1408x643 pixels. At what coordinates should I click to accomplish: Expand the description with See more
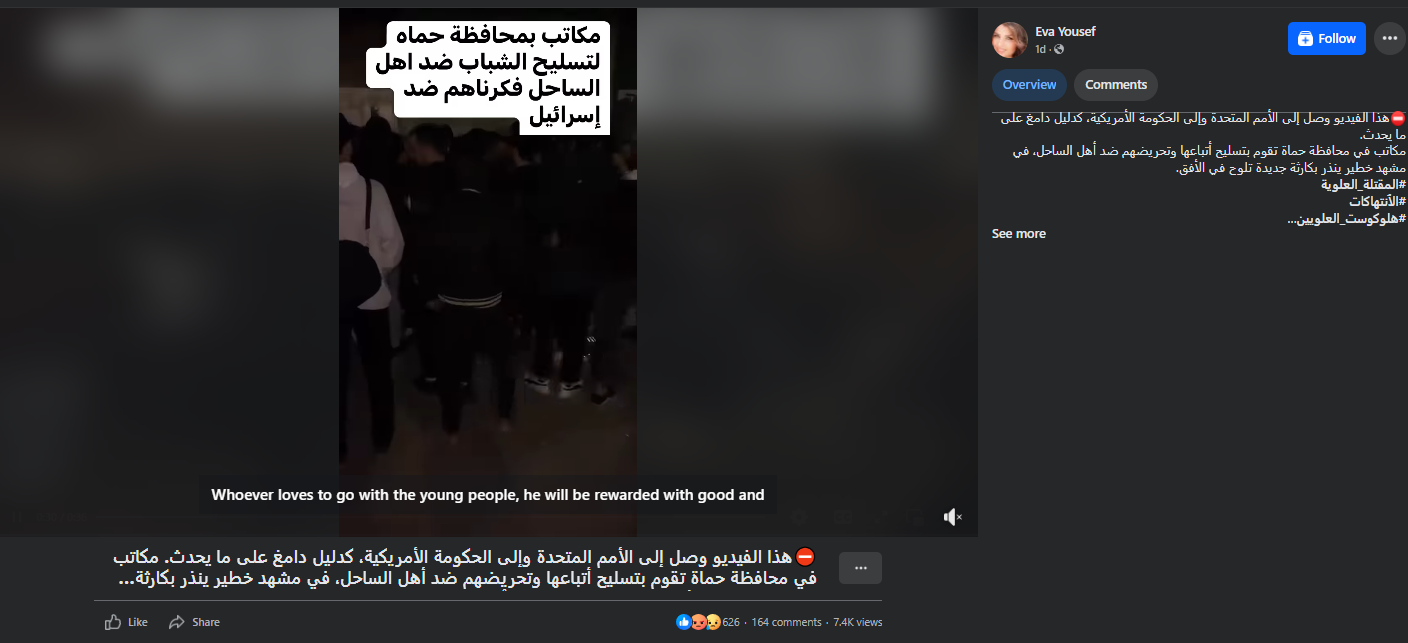click(1018, 233)
